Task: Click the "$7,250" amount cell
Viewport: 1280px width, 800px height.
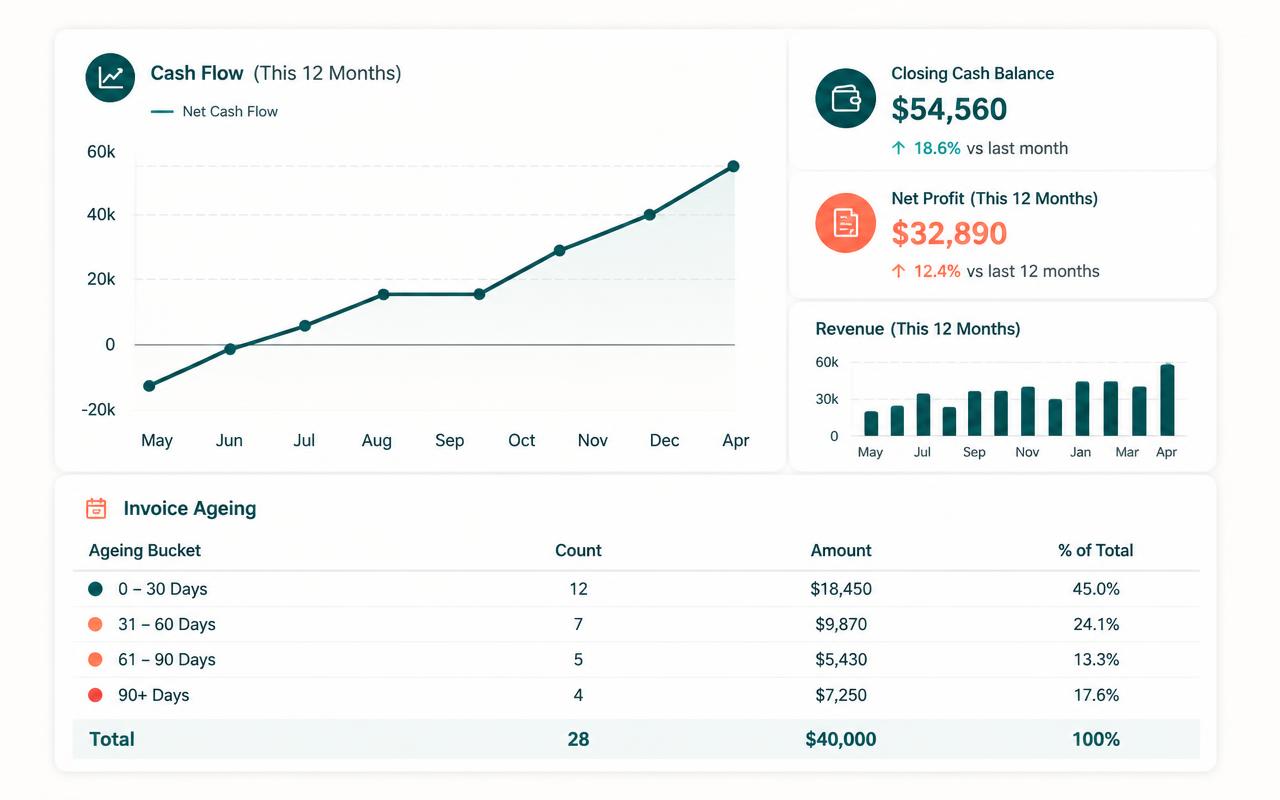Action: coord(841,695)
